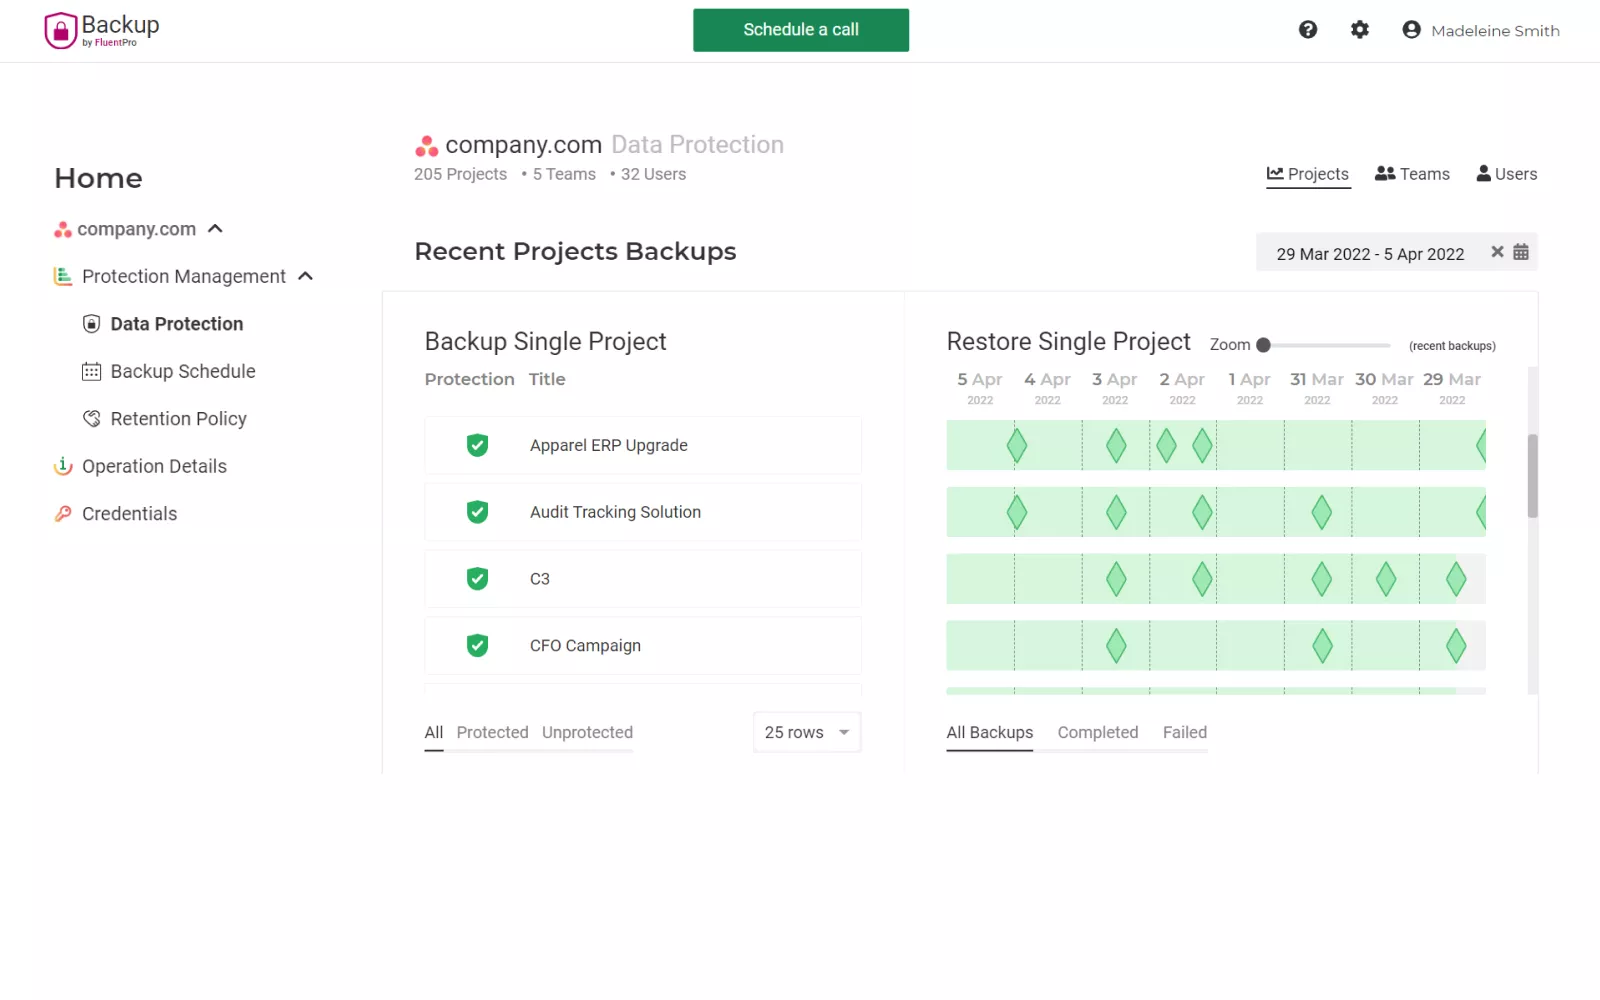This screenshot has width=1600, height=1000.
Task: Switch to the Teams tab
Action: pos(1412,174)
